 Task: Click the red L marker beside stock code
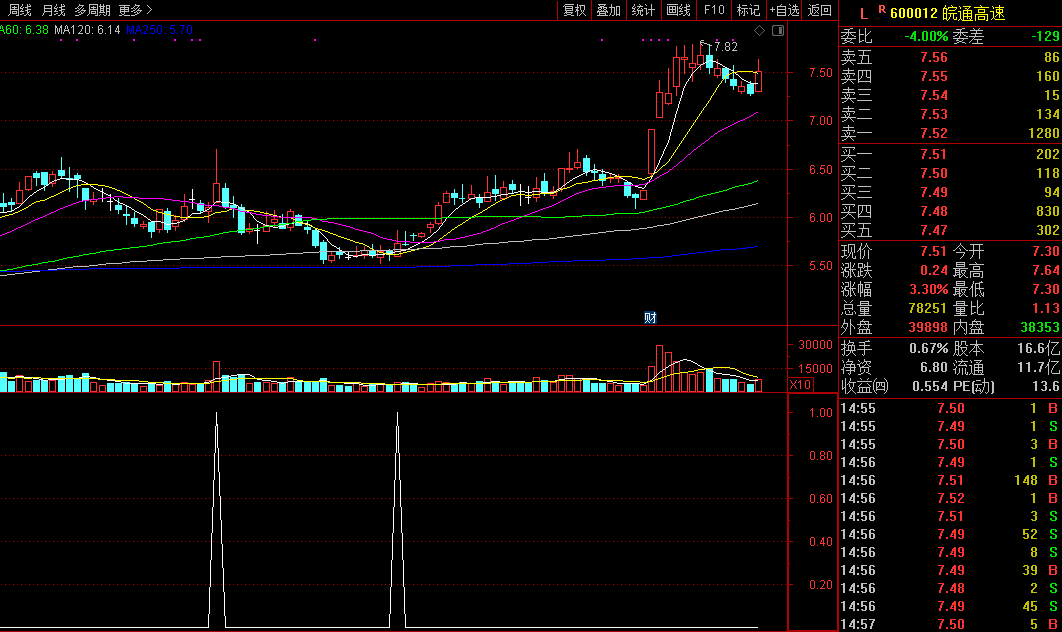click(864, 14)
